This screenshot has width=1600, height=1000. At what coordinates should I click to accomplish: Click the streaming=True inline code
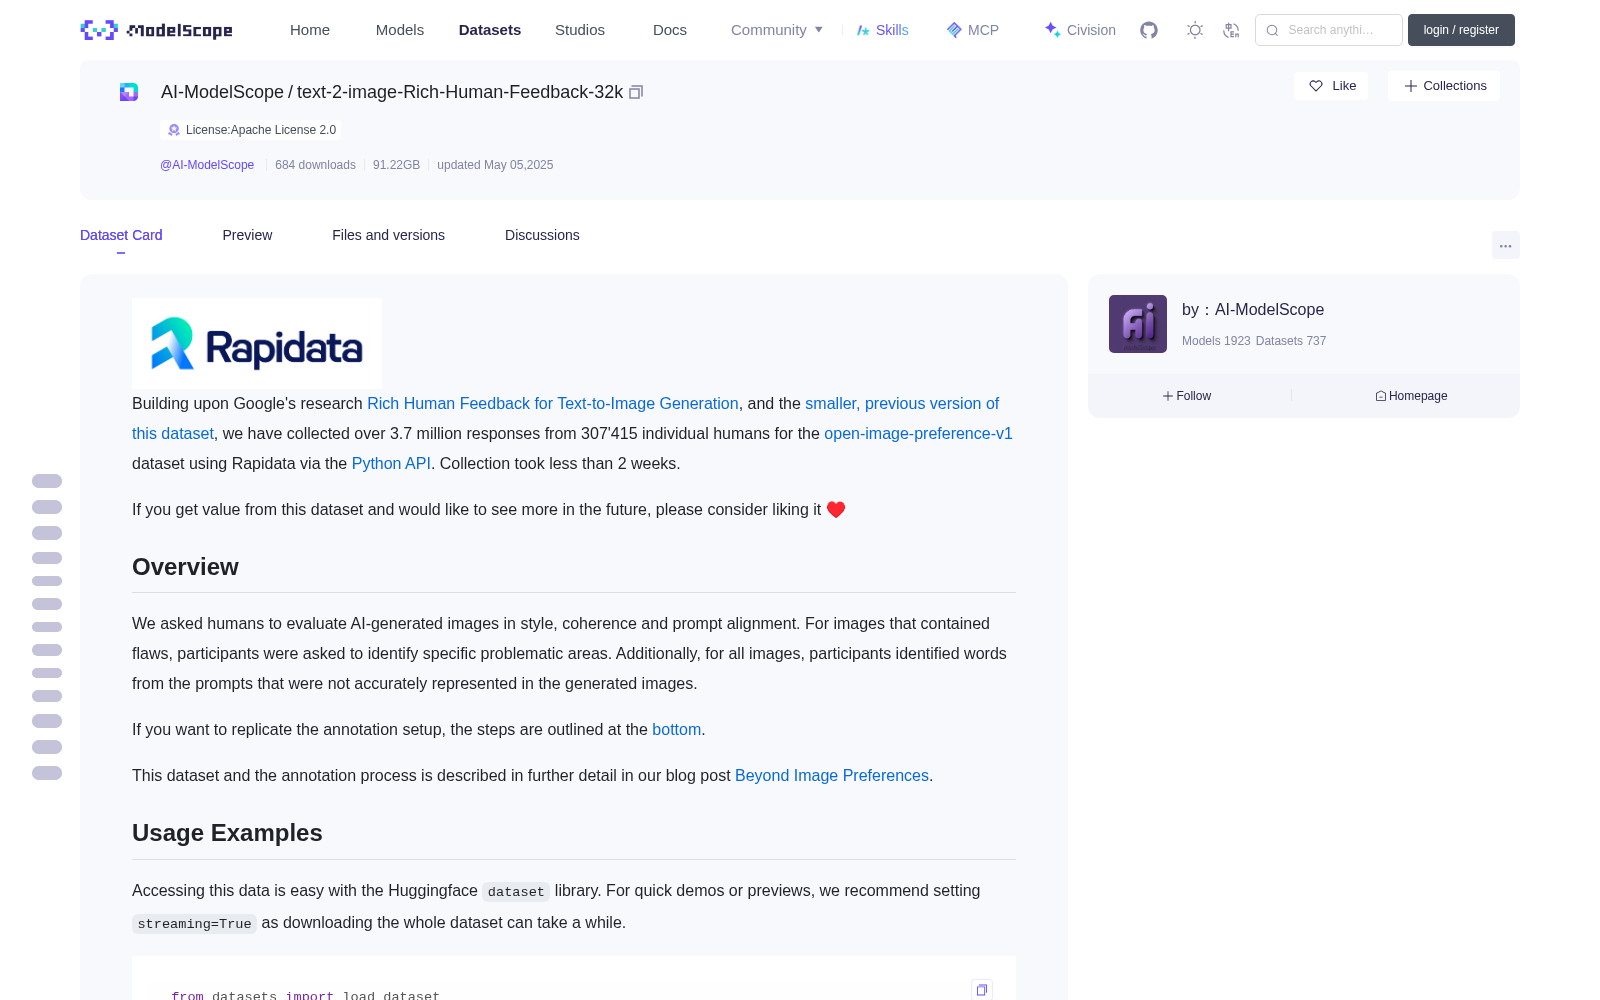(194, 924)
